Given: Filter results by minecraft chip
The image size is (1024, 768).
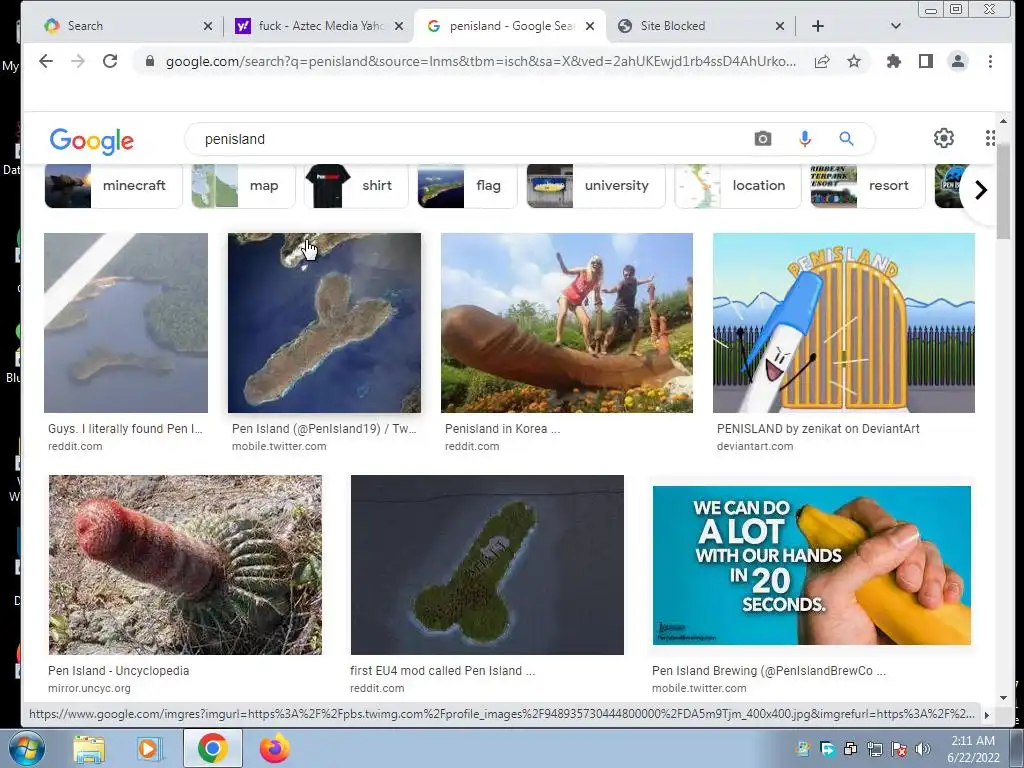Looking at the screenshot, I should 113,185.
